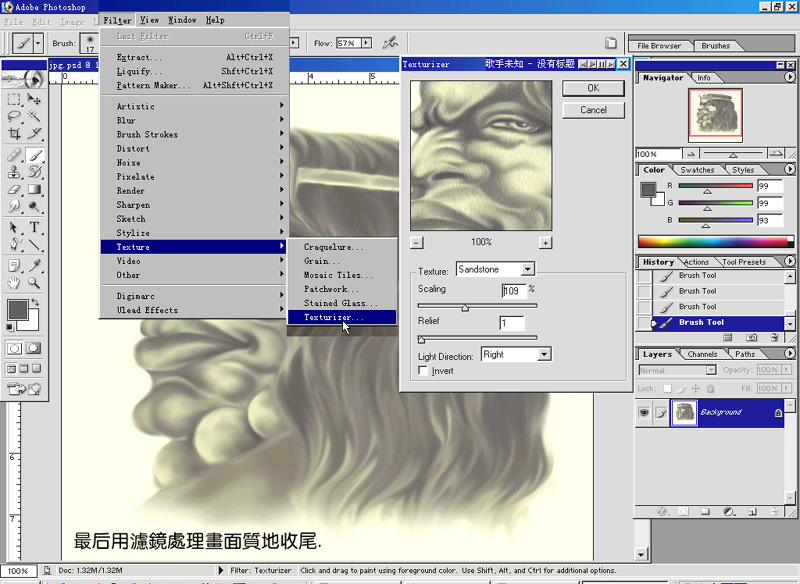This screenshot has width=800, height=584.
Task: Select the Dodge tool
Action: coord(34,207)
